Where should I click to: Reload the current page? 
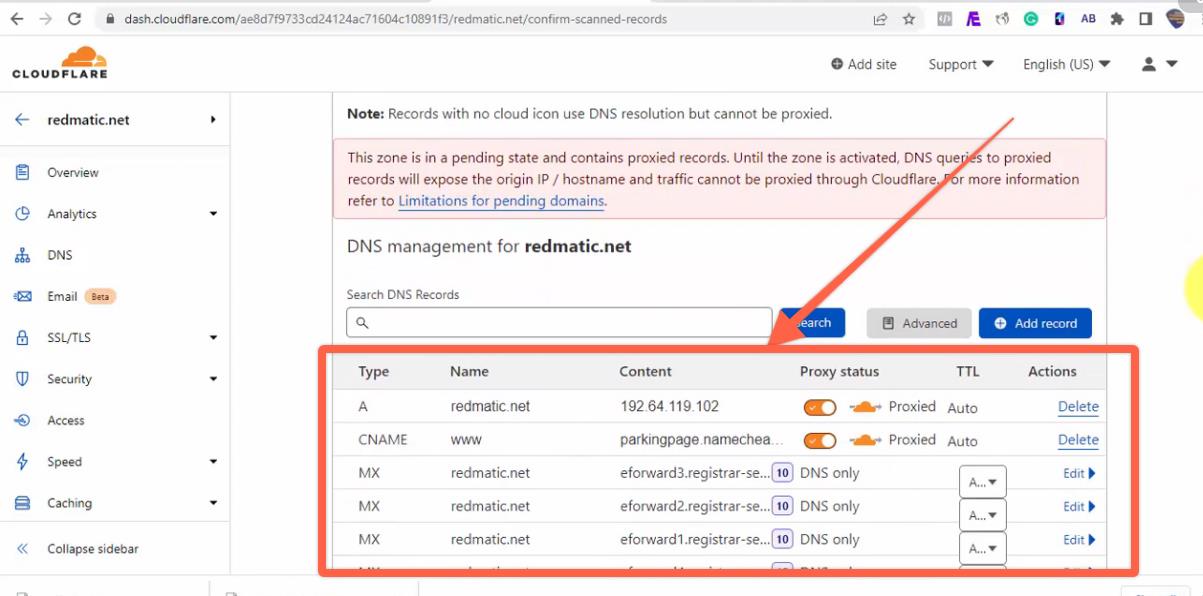75,19
